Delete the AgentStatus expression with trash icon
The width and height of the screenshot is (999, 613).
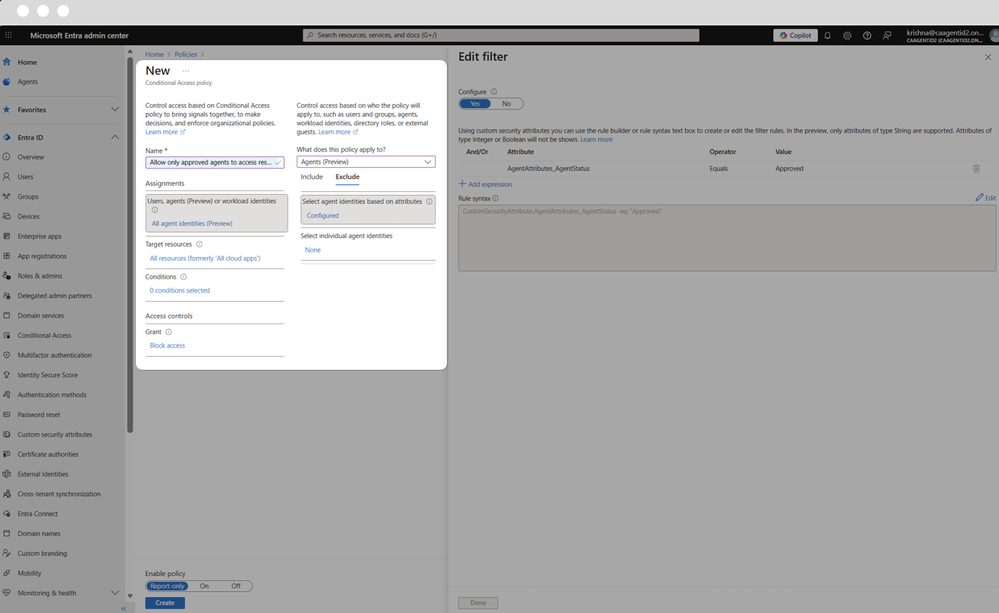coord(975,169)
